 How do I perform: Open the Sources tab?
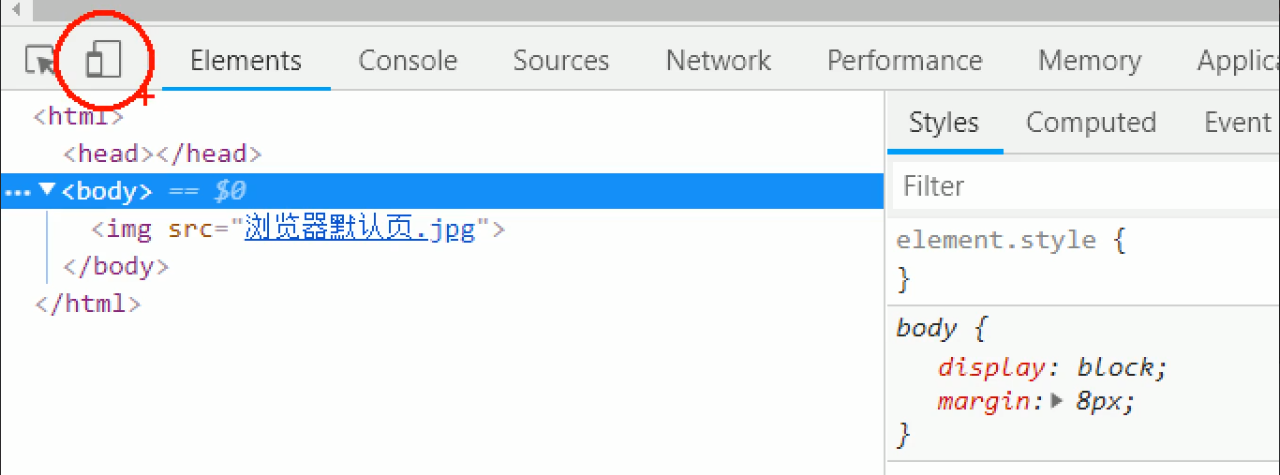[x=561, y=60]
